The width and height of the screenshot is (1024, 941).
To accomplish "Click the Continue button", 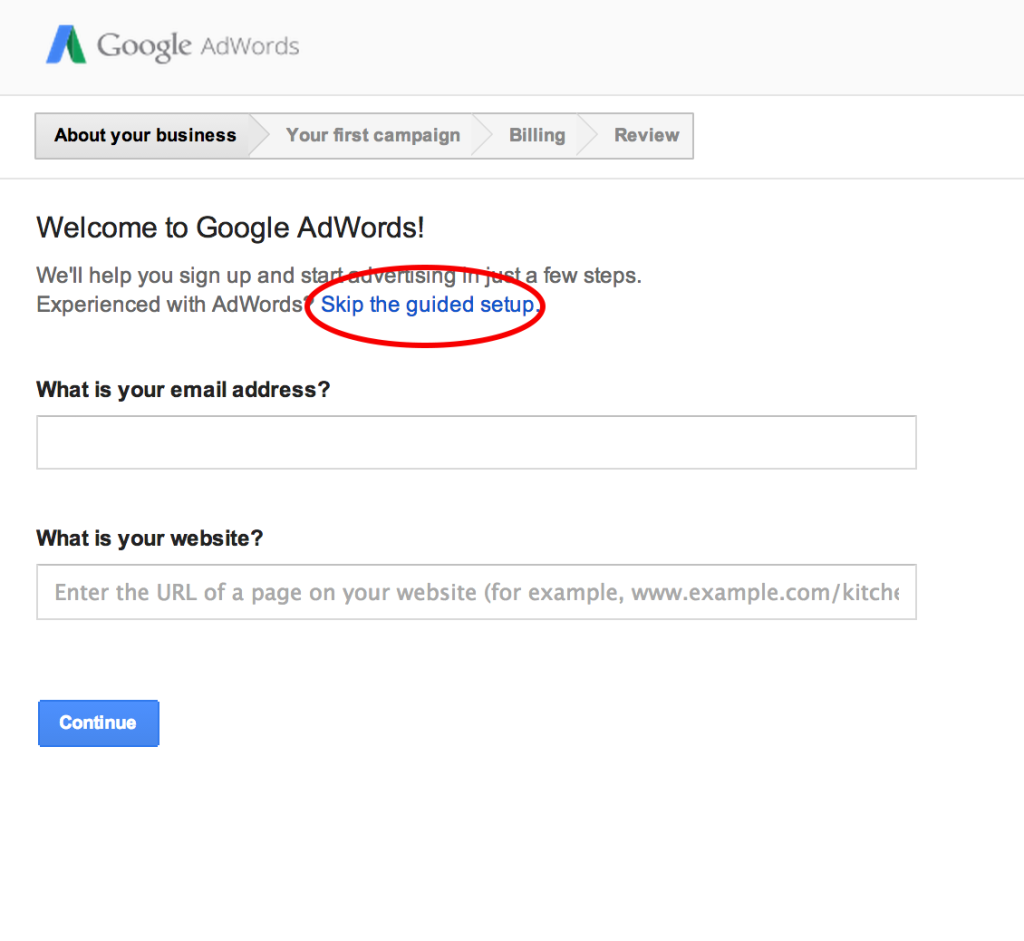I will click(x=99, y=723).
